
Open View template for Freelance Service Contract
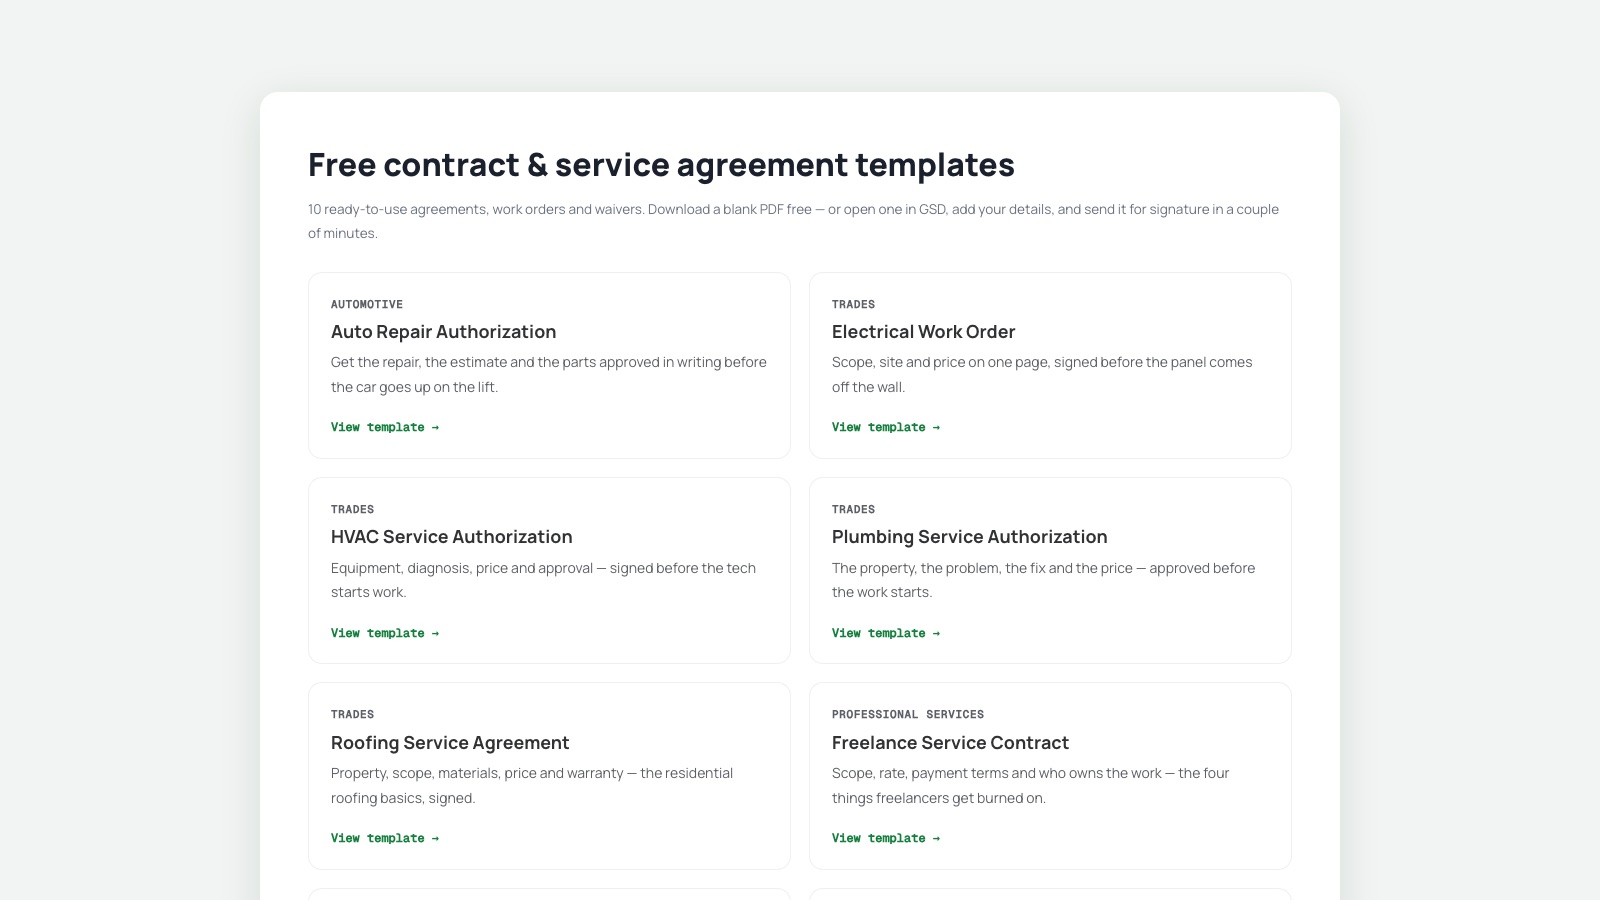pyautogui.click(x=886, y=838)
